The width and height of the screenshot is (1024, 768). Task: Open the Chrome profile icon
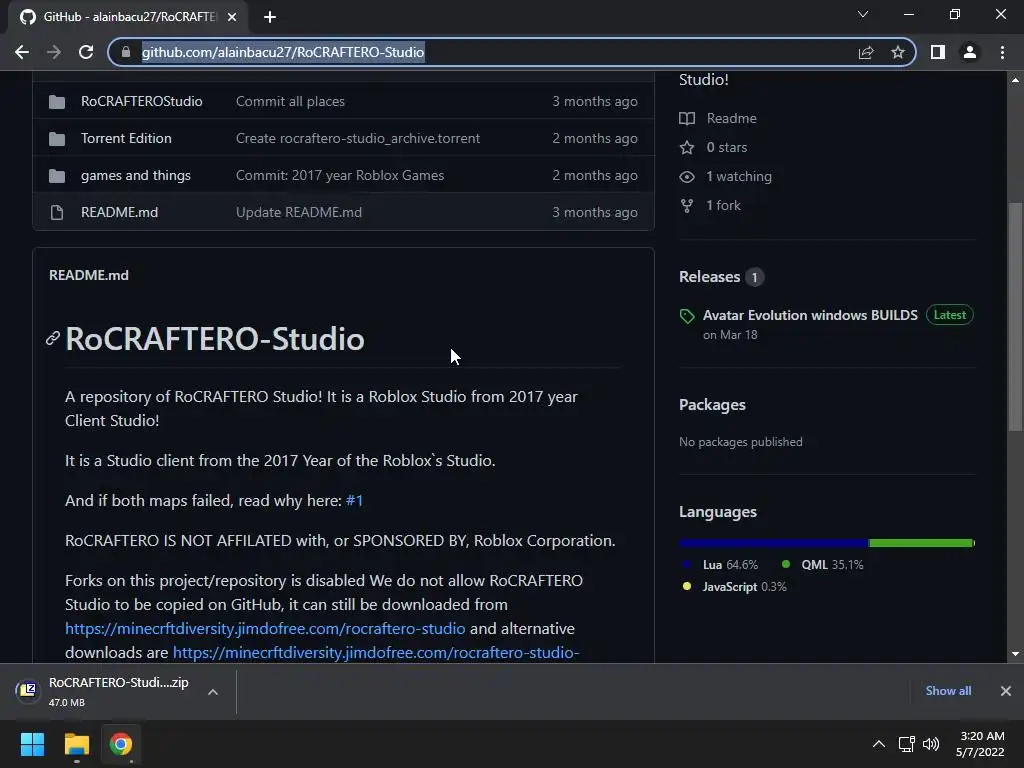point(970,52)
